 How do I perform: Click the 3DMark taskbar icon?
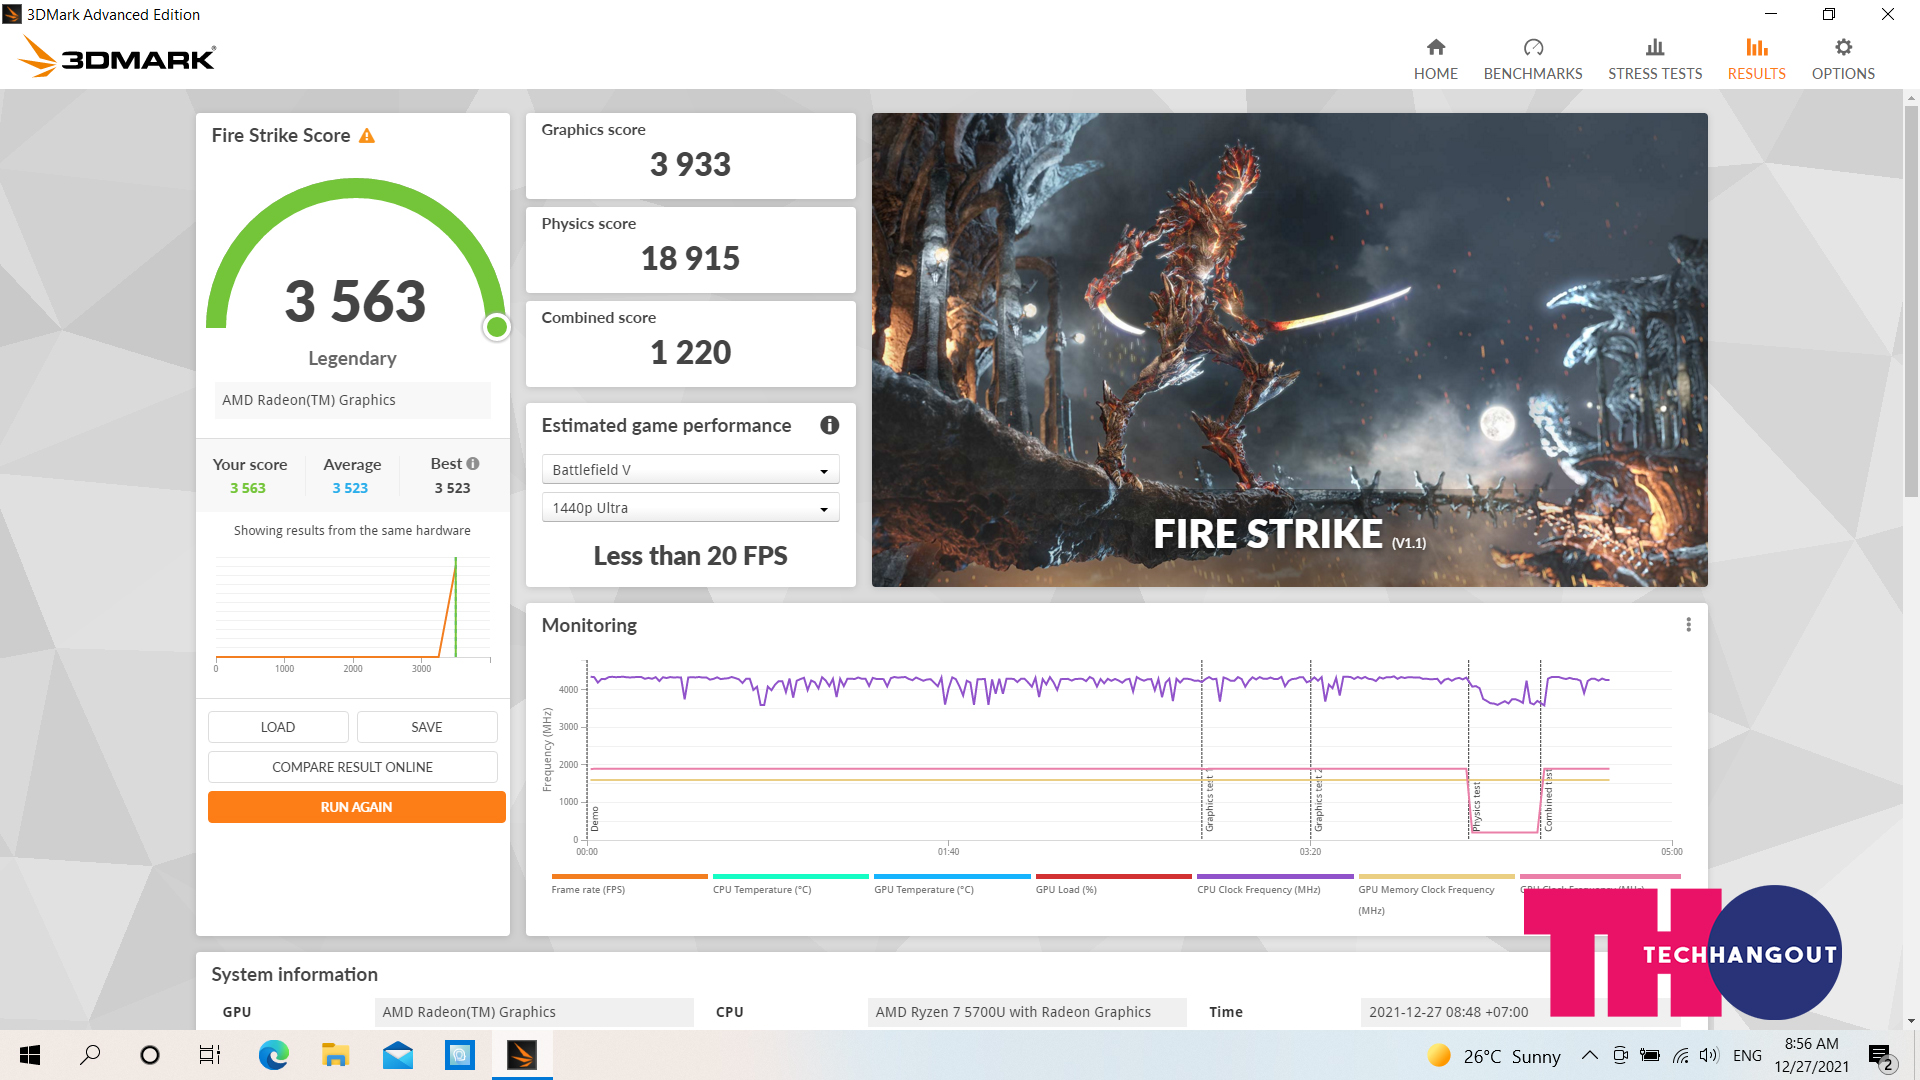(522, 1055)
